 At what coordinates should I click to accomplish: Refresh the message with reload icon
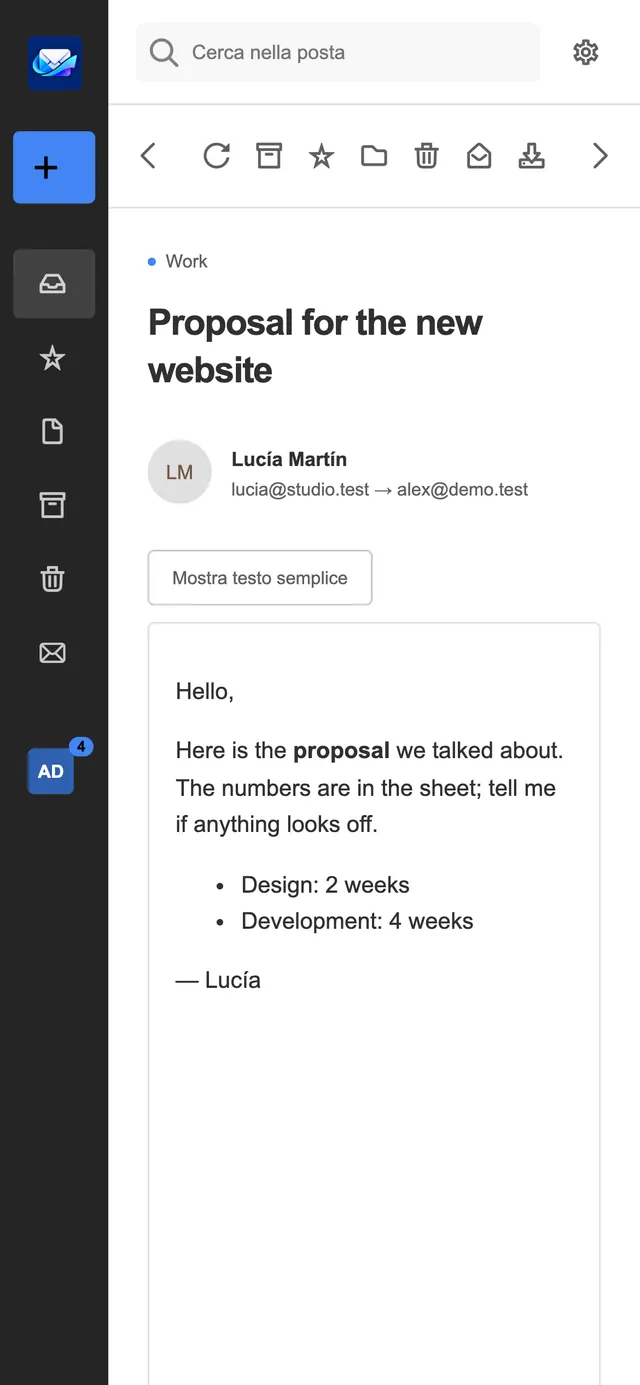[x=216, y=156]
